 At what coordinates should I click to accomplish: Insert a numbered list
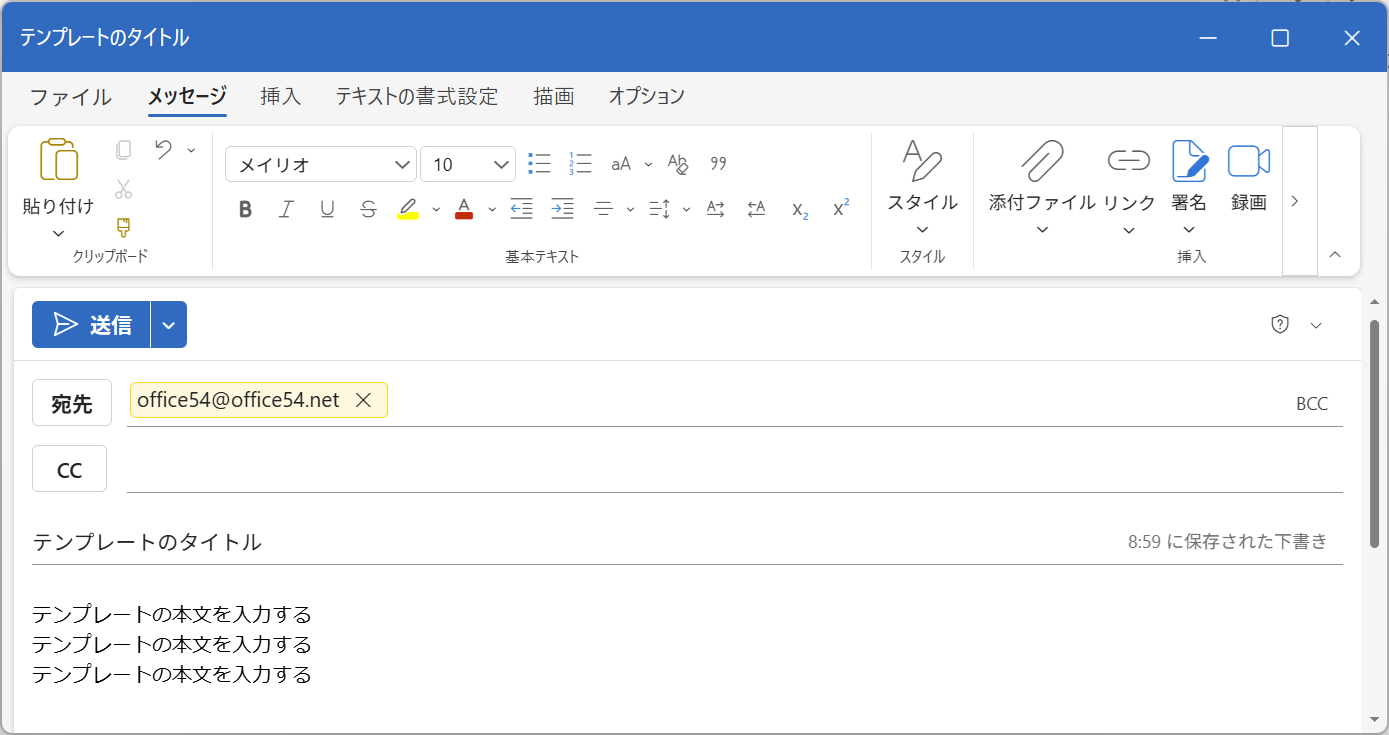click(579, 163)
